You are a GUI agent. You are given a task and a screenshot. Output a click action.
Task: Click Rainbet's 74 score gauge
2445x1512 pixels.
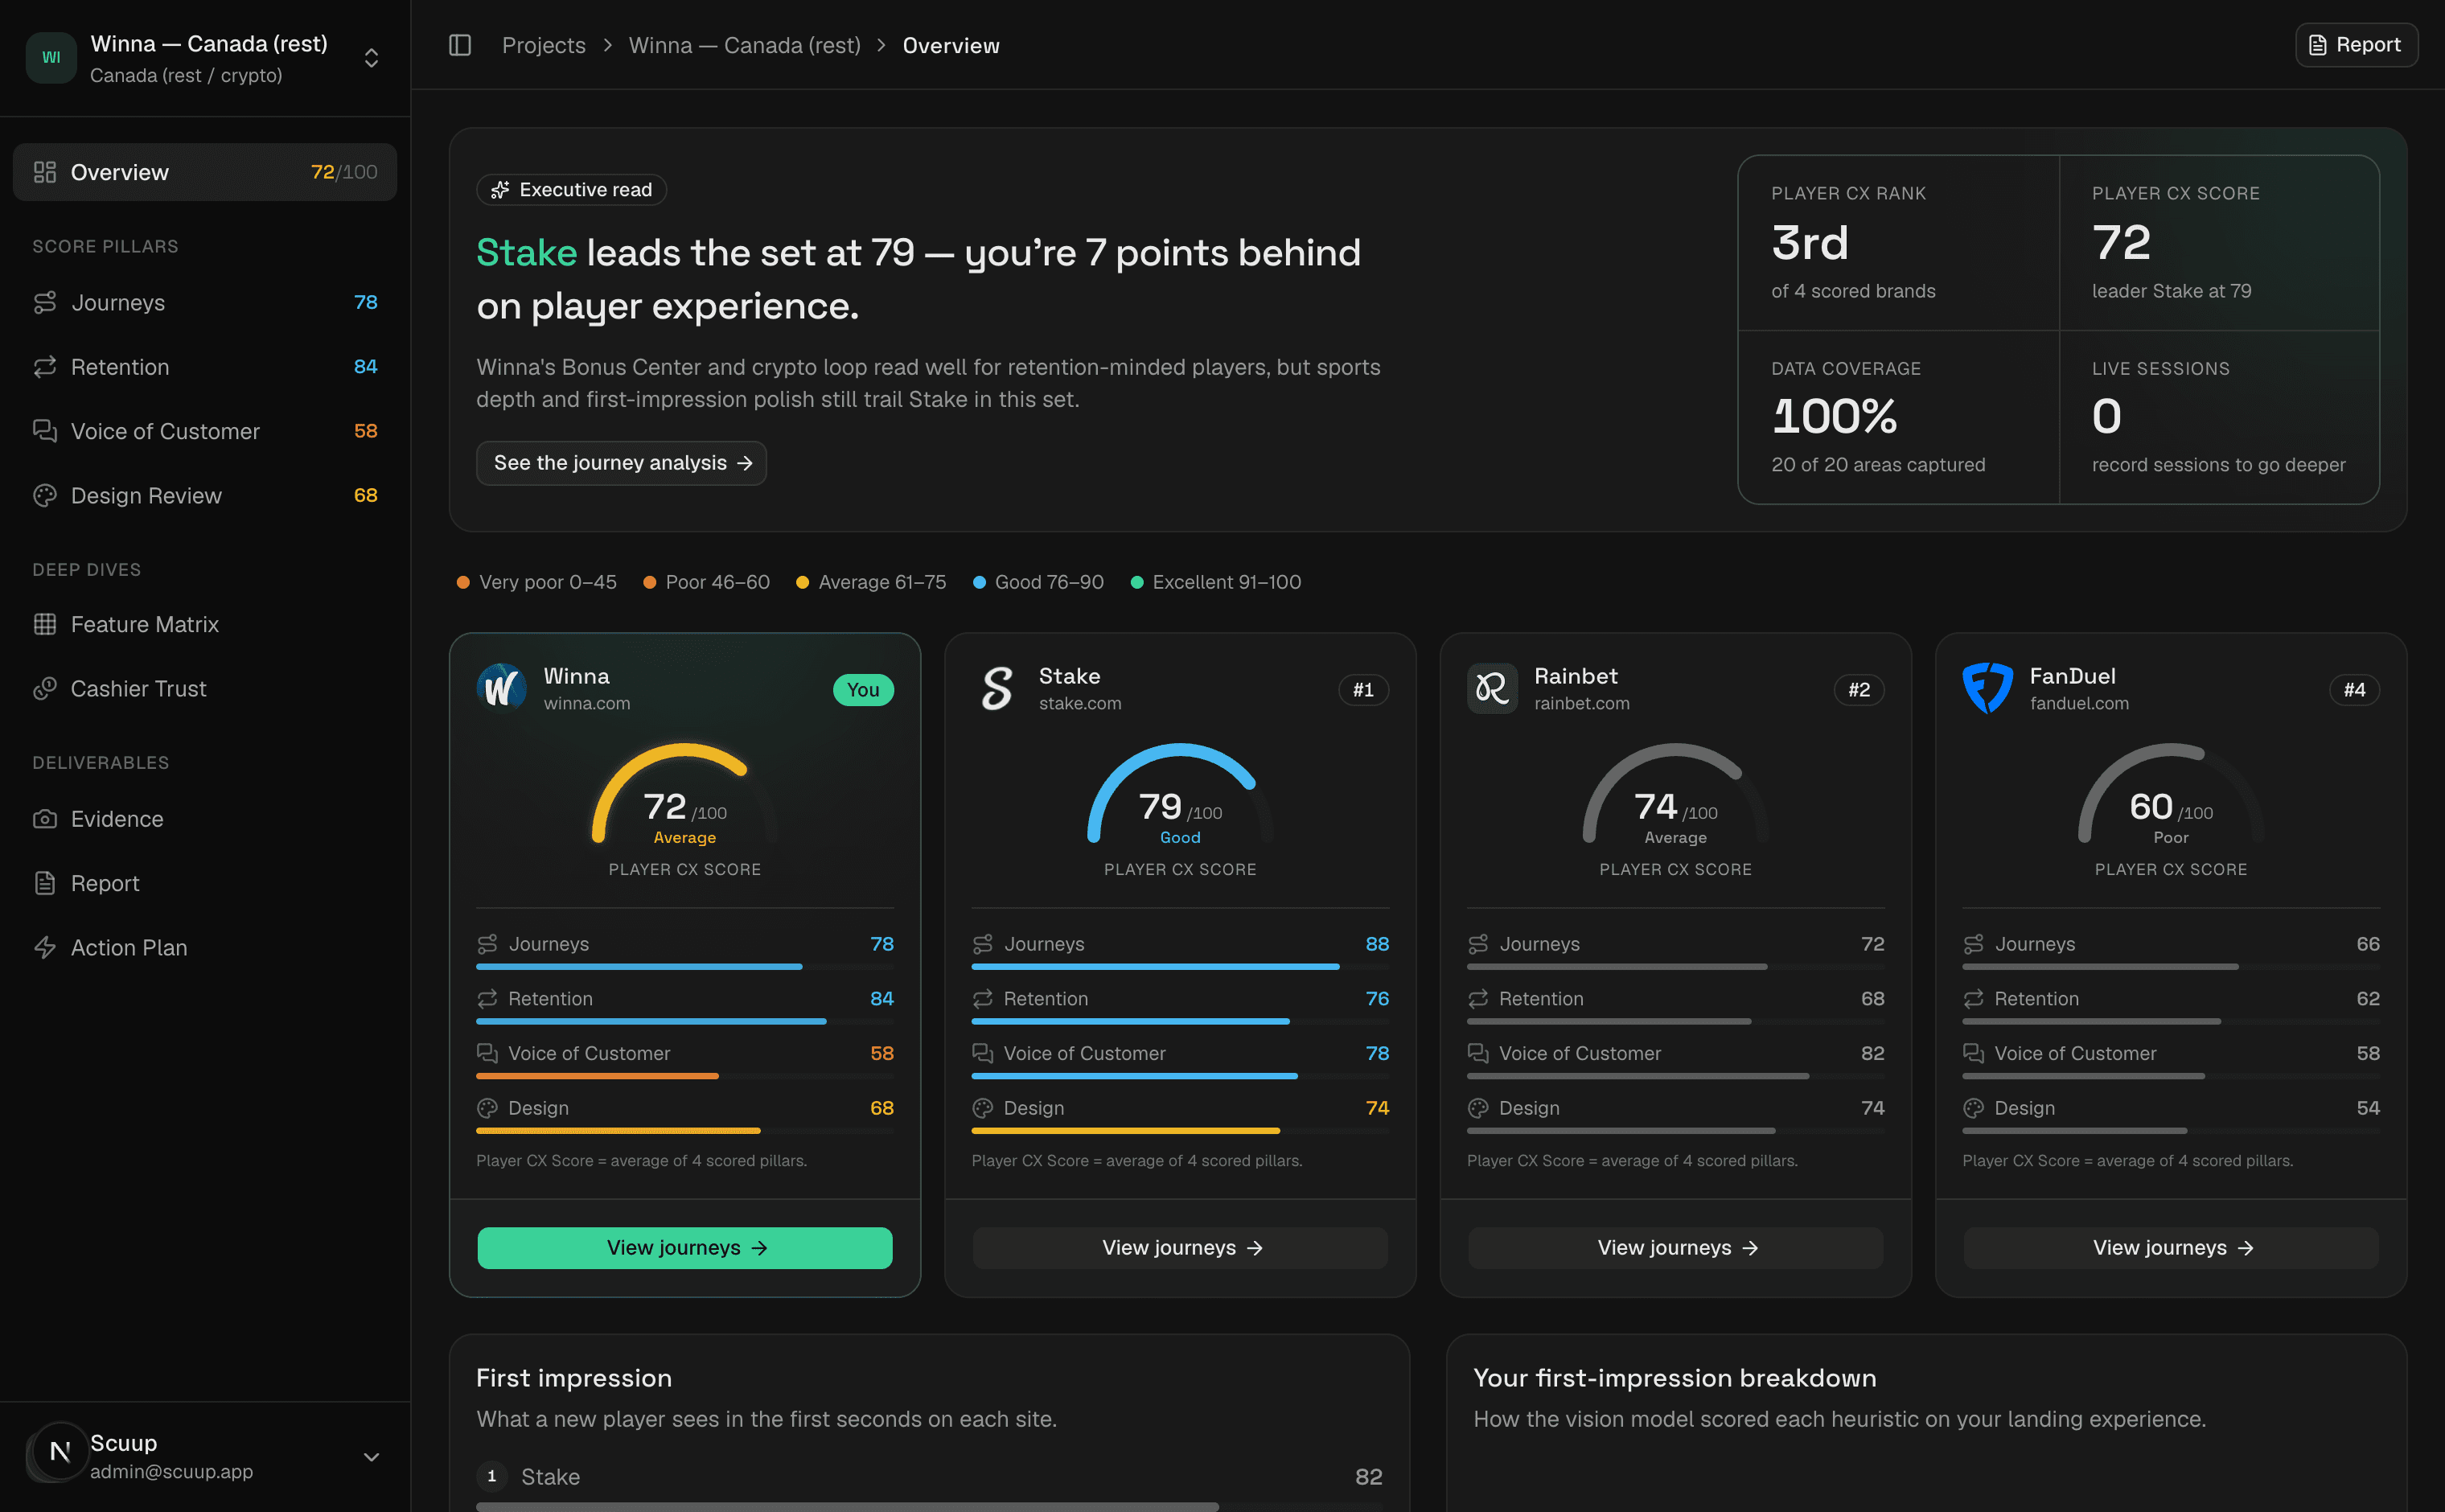[x=1676, y=795]
